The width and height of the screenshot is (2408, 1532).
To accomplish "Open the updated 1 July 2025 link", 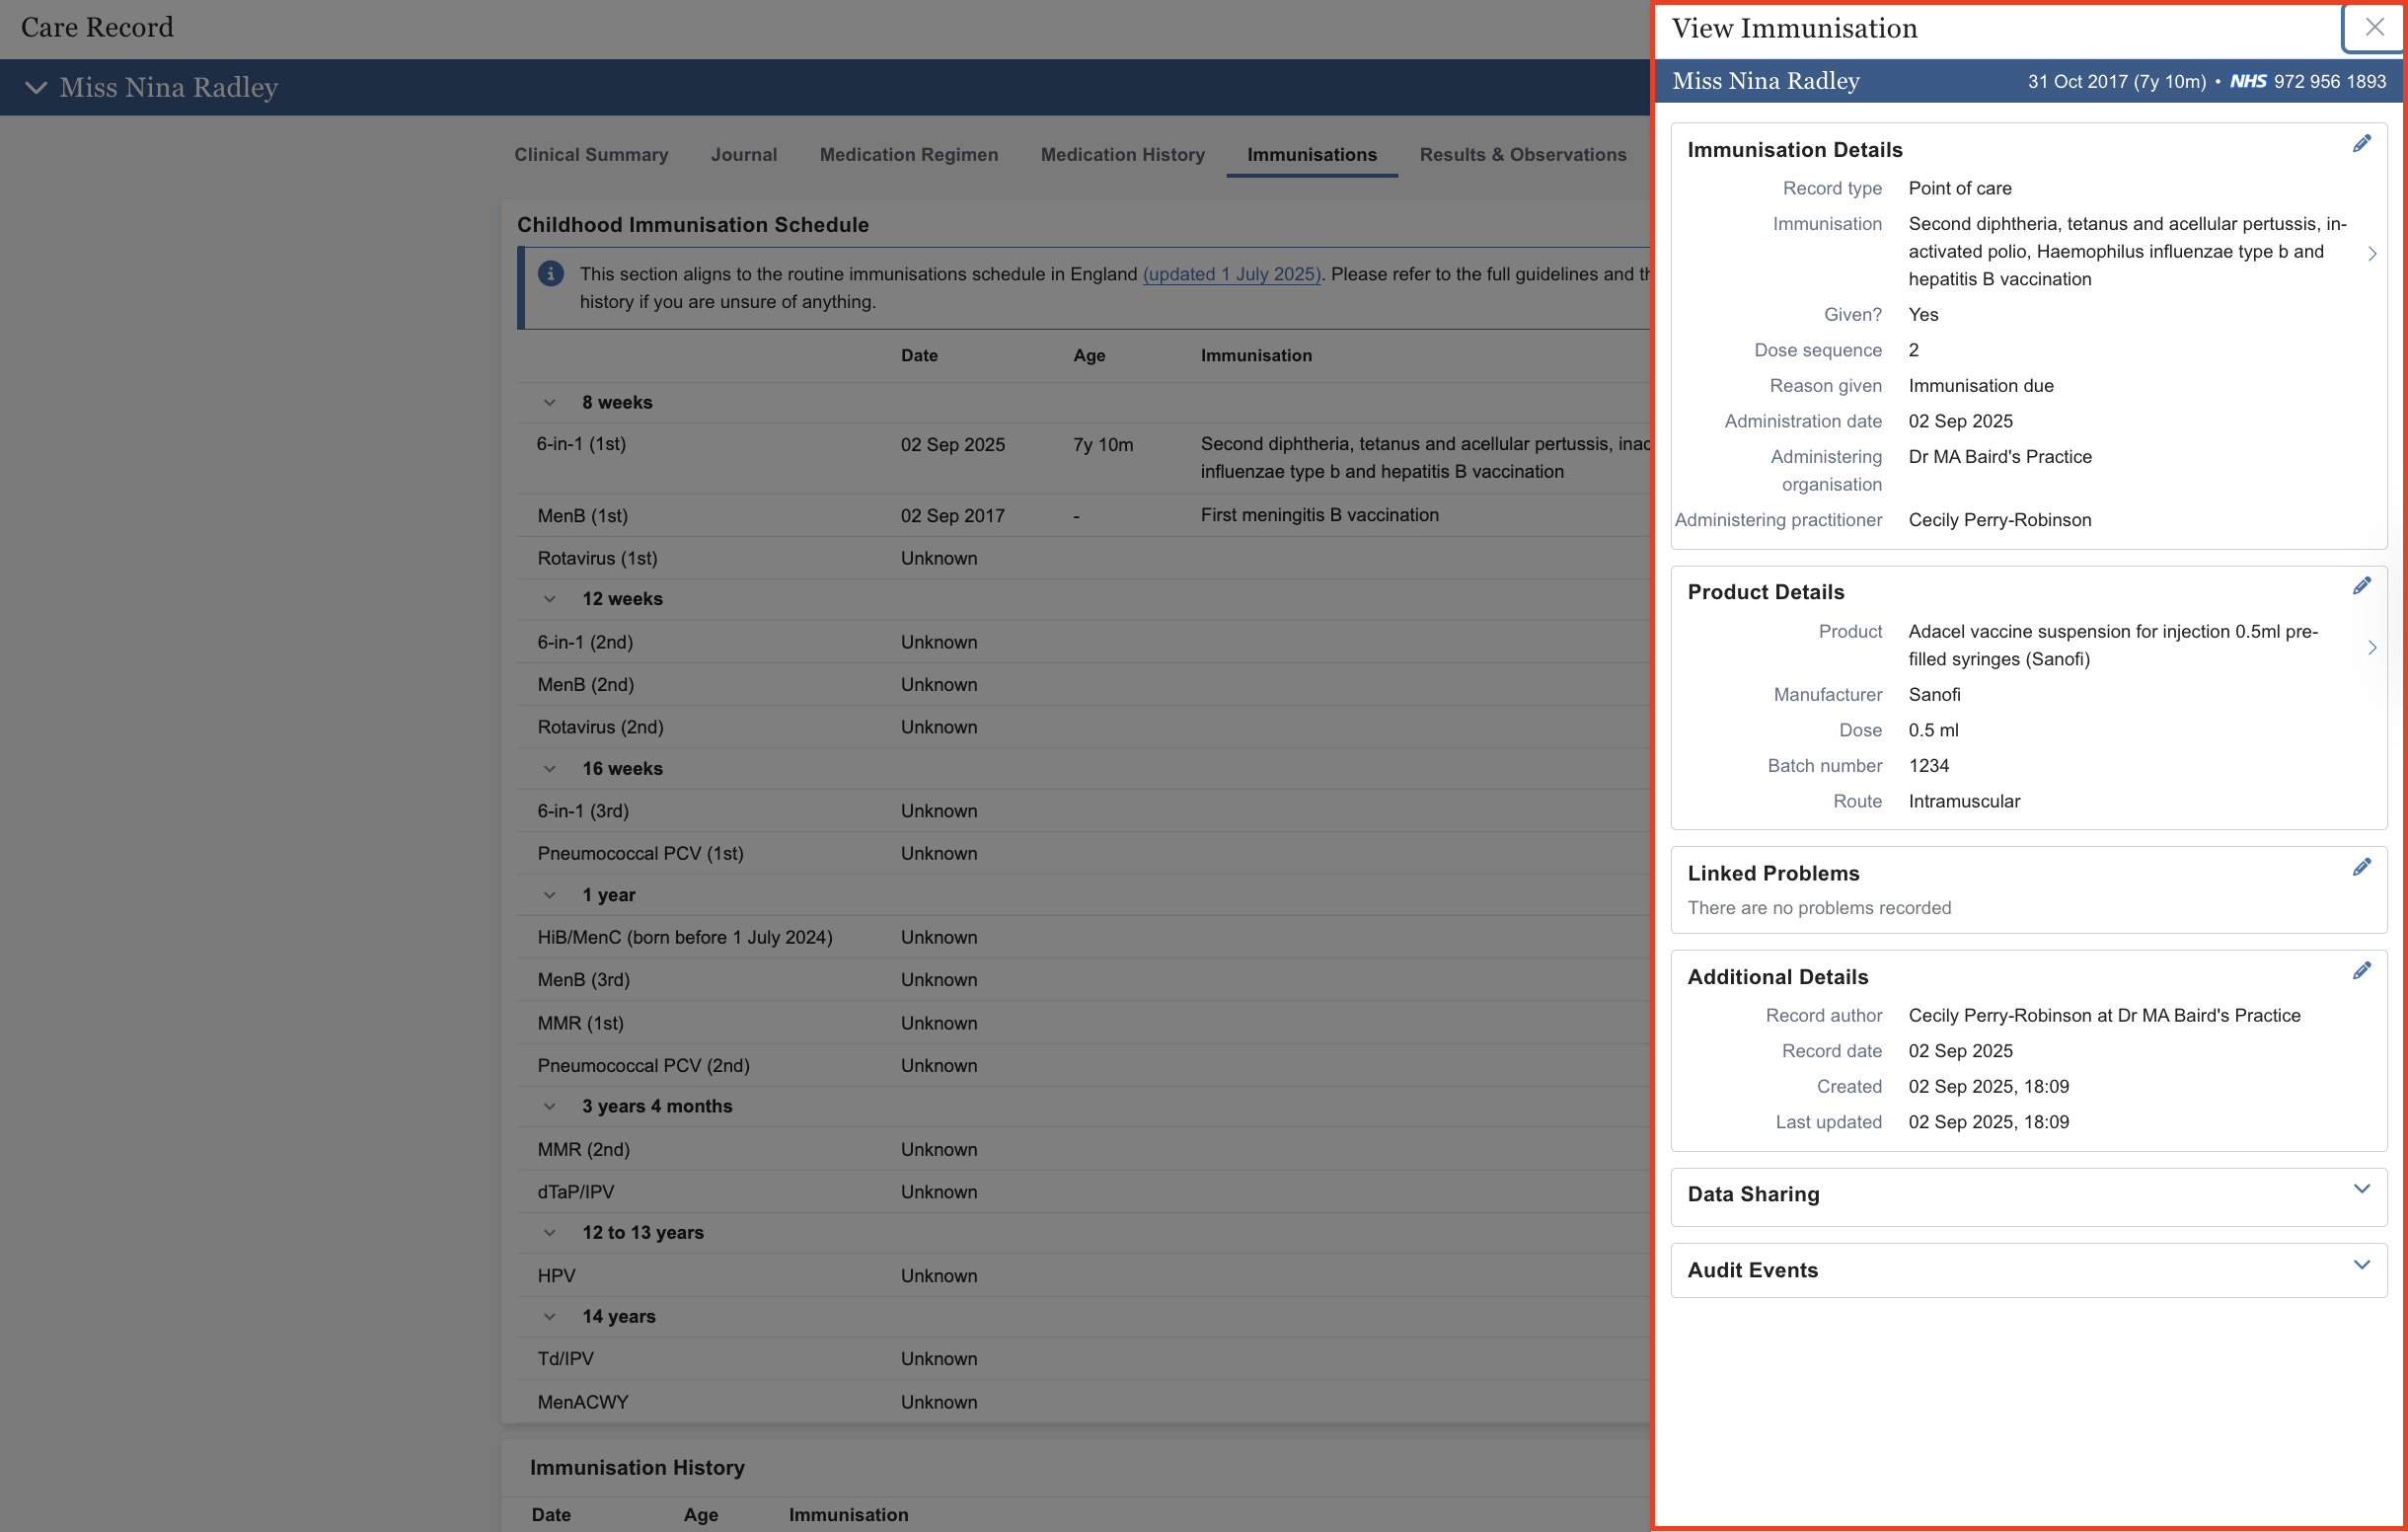I will coord(1231,274).
